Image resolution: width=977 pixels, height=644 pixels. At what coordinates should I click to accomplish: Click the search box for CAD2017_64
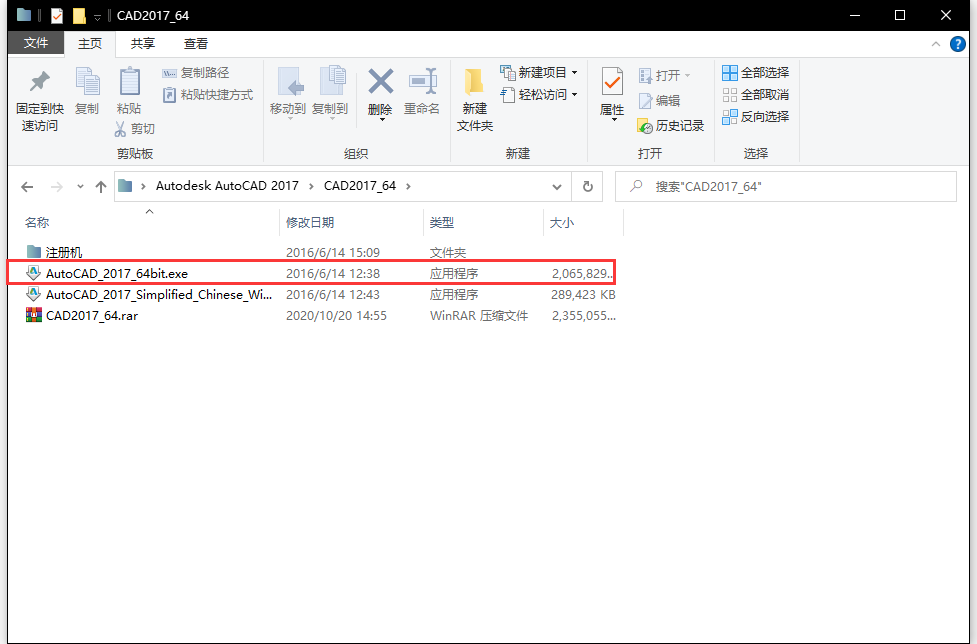click(790, 186)
